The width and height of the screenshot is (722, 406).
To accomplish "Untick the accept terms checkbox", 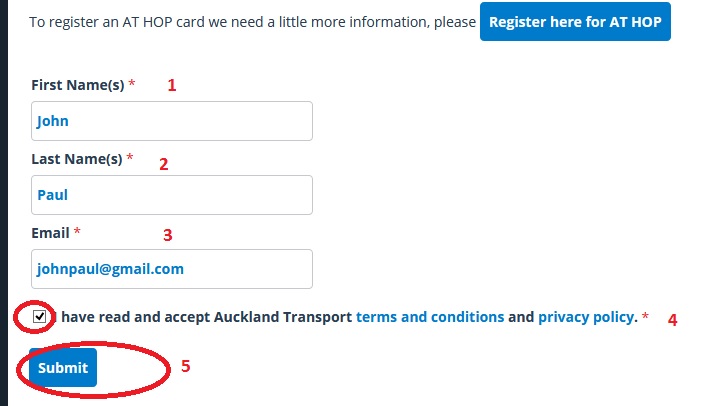I will tap(39, 317).
